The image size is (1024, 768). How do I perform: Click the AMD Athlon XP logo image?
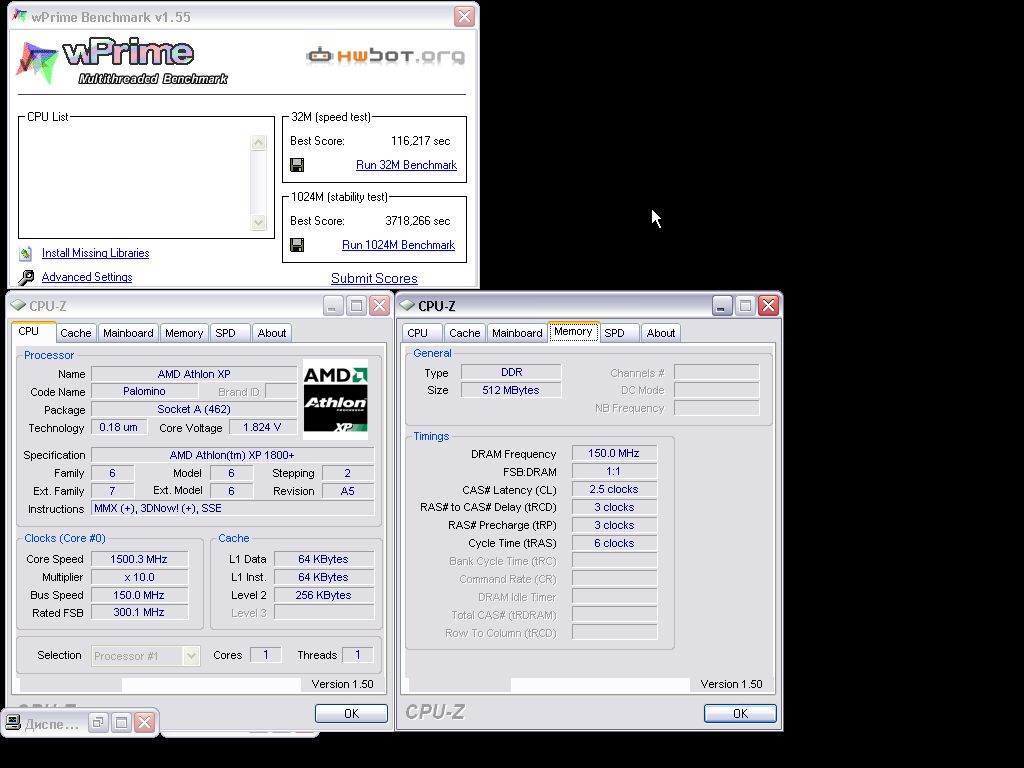coord(336,399)
